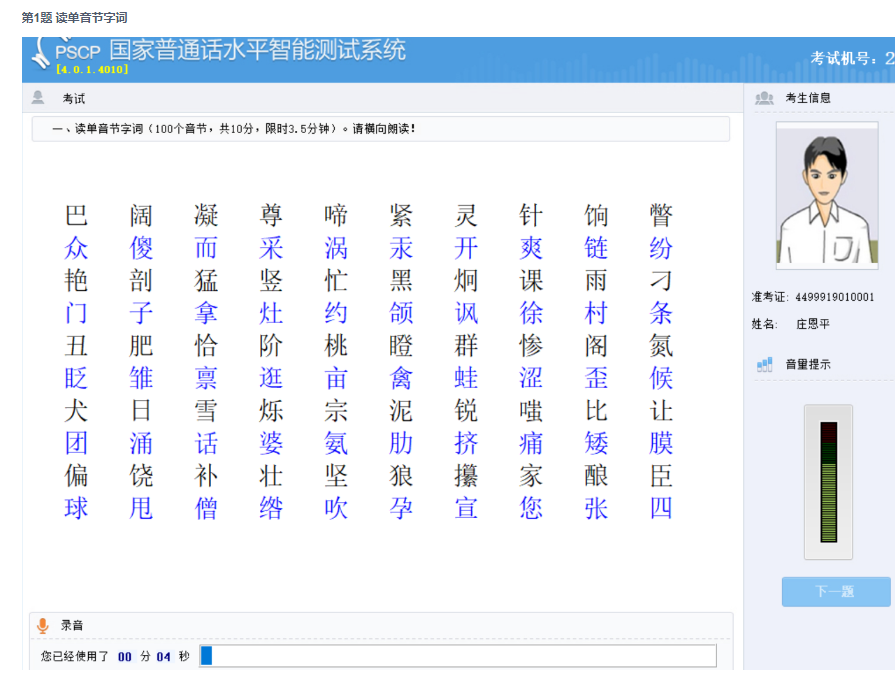The width and height of the screenshot is (895, 674).
Task: Click the blue character 四 in the last row
Action: coord(661,508)
